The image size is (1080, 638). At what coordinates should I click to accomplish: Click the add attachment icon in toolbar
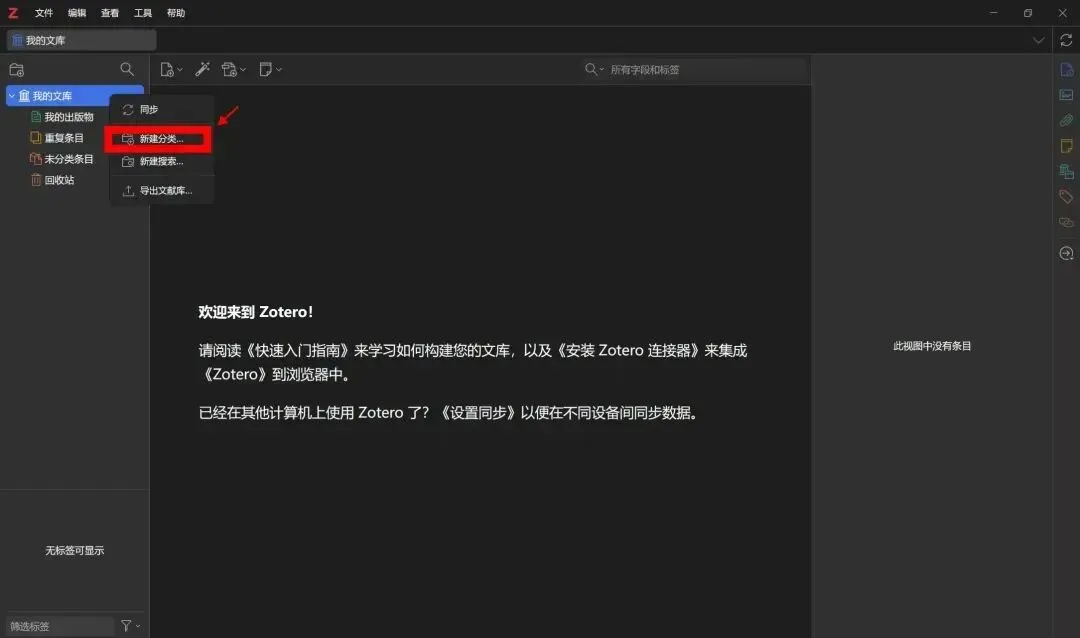(229, 70)
